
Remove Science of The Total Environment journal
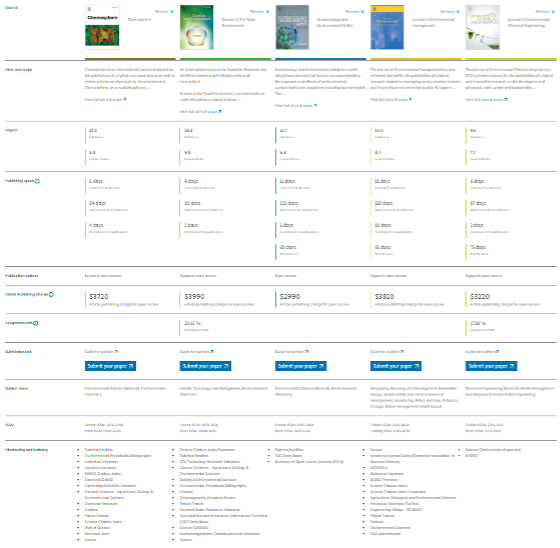coord(260,11)
